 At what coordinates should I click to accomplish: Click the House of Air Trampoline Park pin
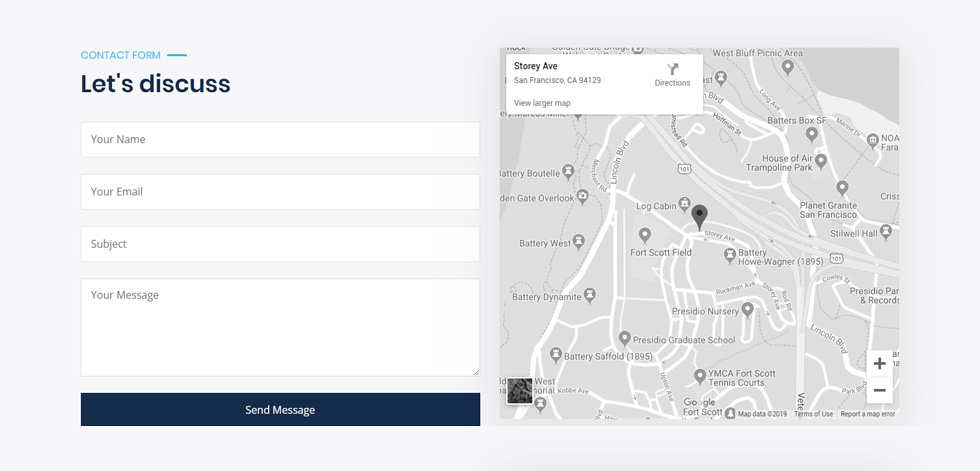point(821,161)
